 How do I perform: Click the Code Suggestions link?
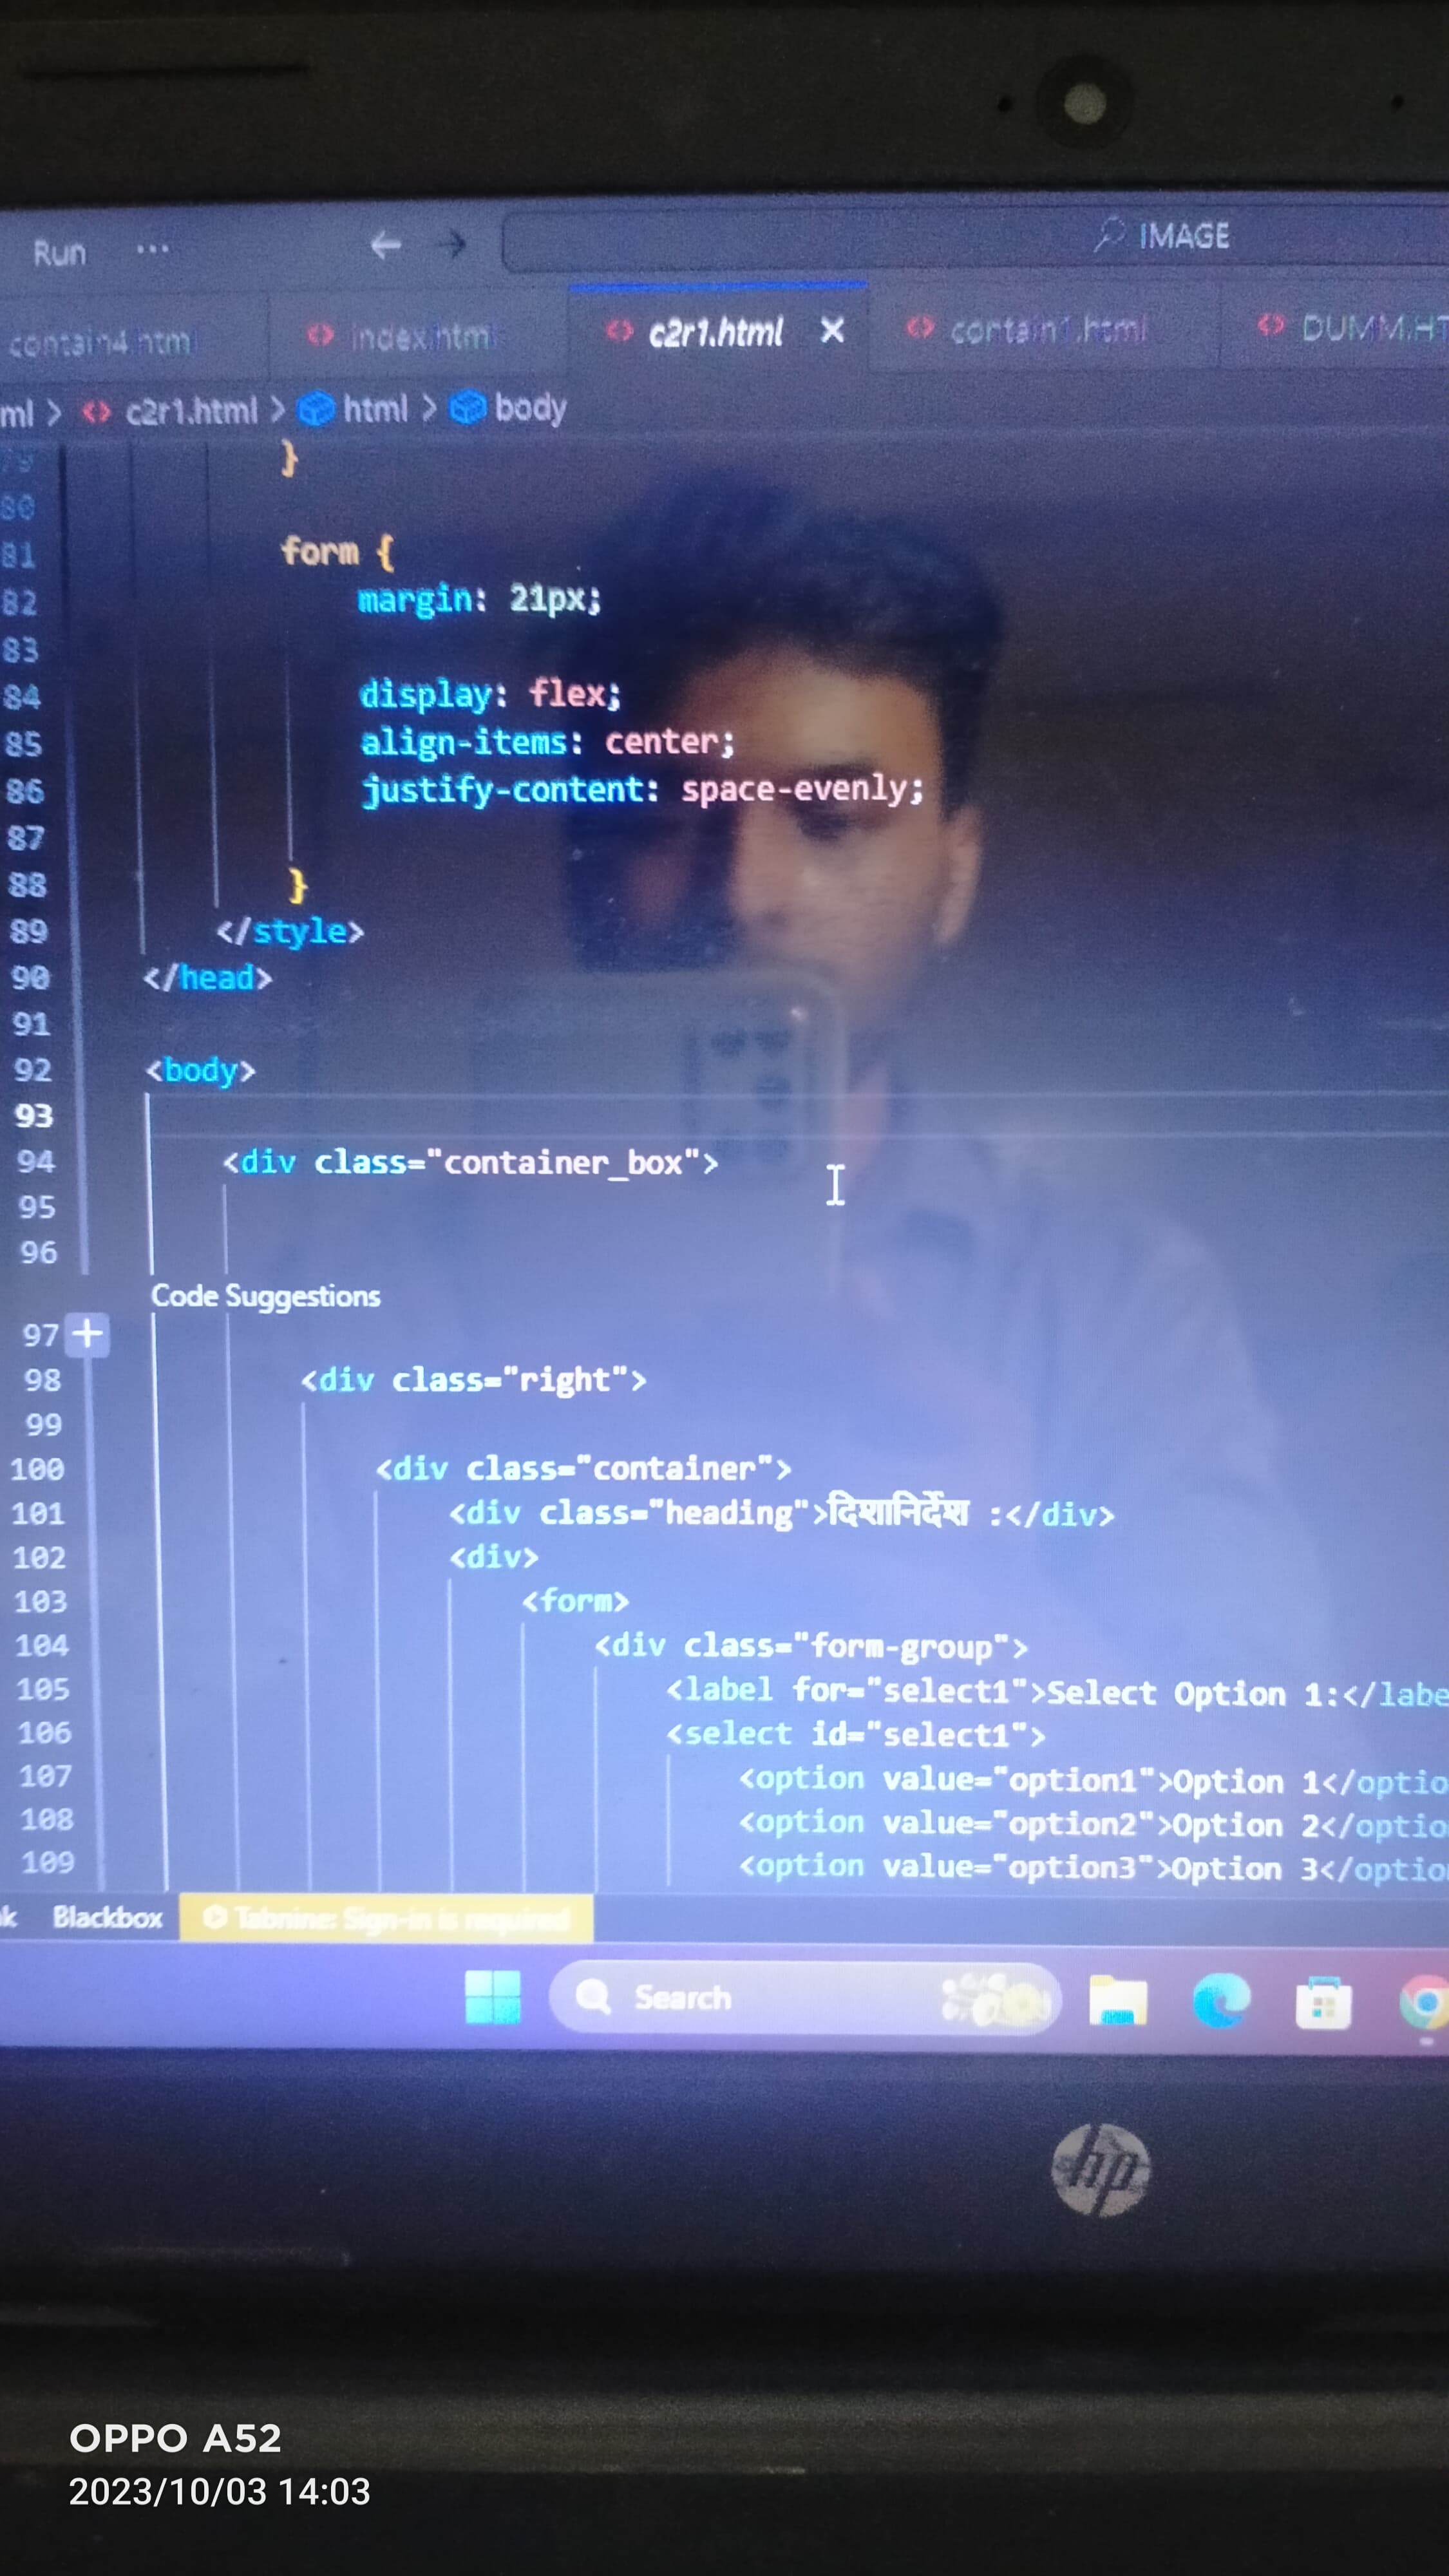265,1296
